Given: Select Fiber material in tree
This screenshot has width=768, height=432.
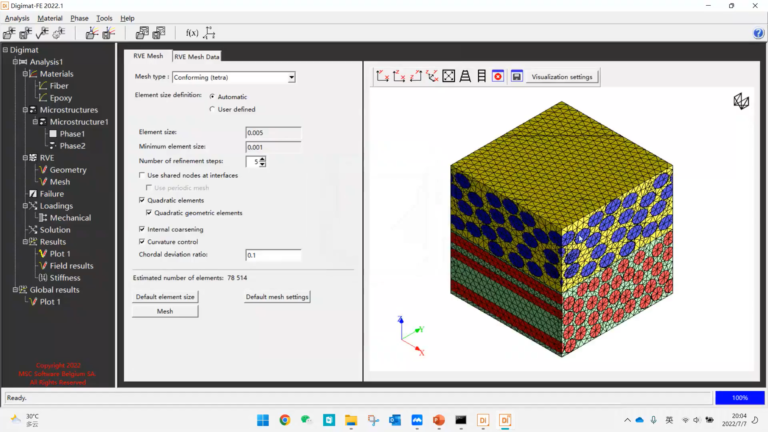Looking at the screenshot, I should tap(59, 86).
